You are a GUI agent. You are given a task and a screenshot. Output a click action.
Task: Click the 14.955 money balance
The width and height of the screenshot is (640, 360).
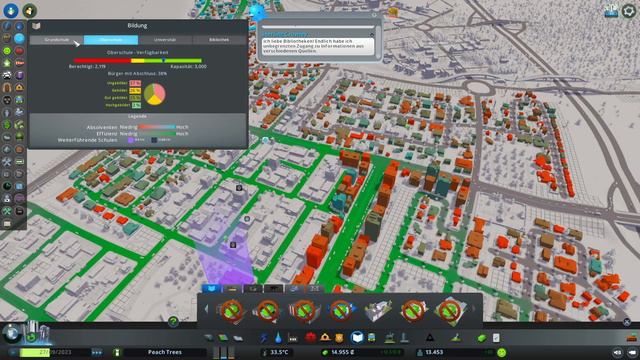pos(343,352)
